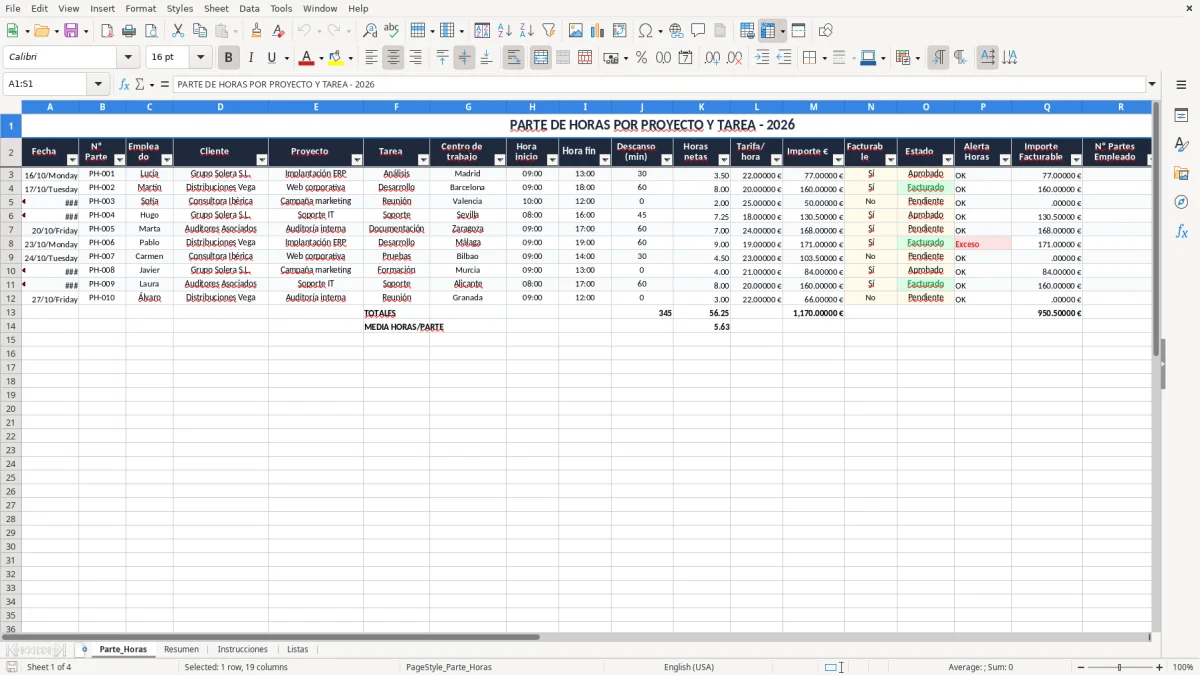Toggle Center Horizontally alignment
The width and height of the screenshot is (1200, 675).
[393, 58]
